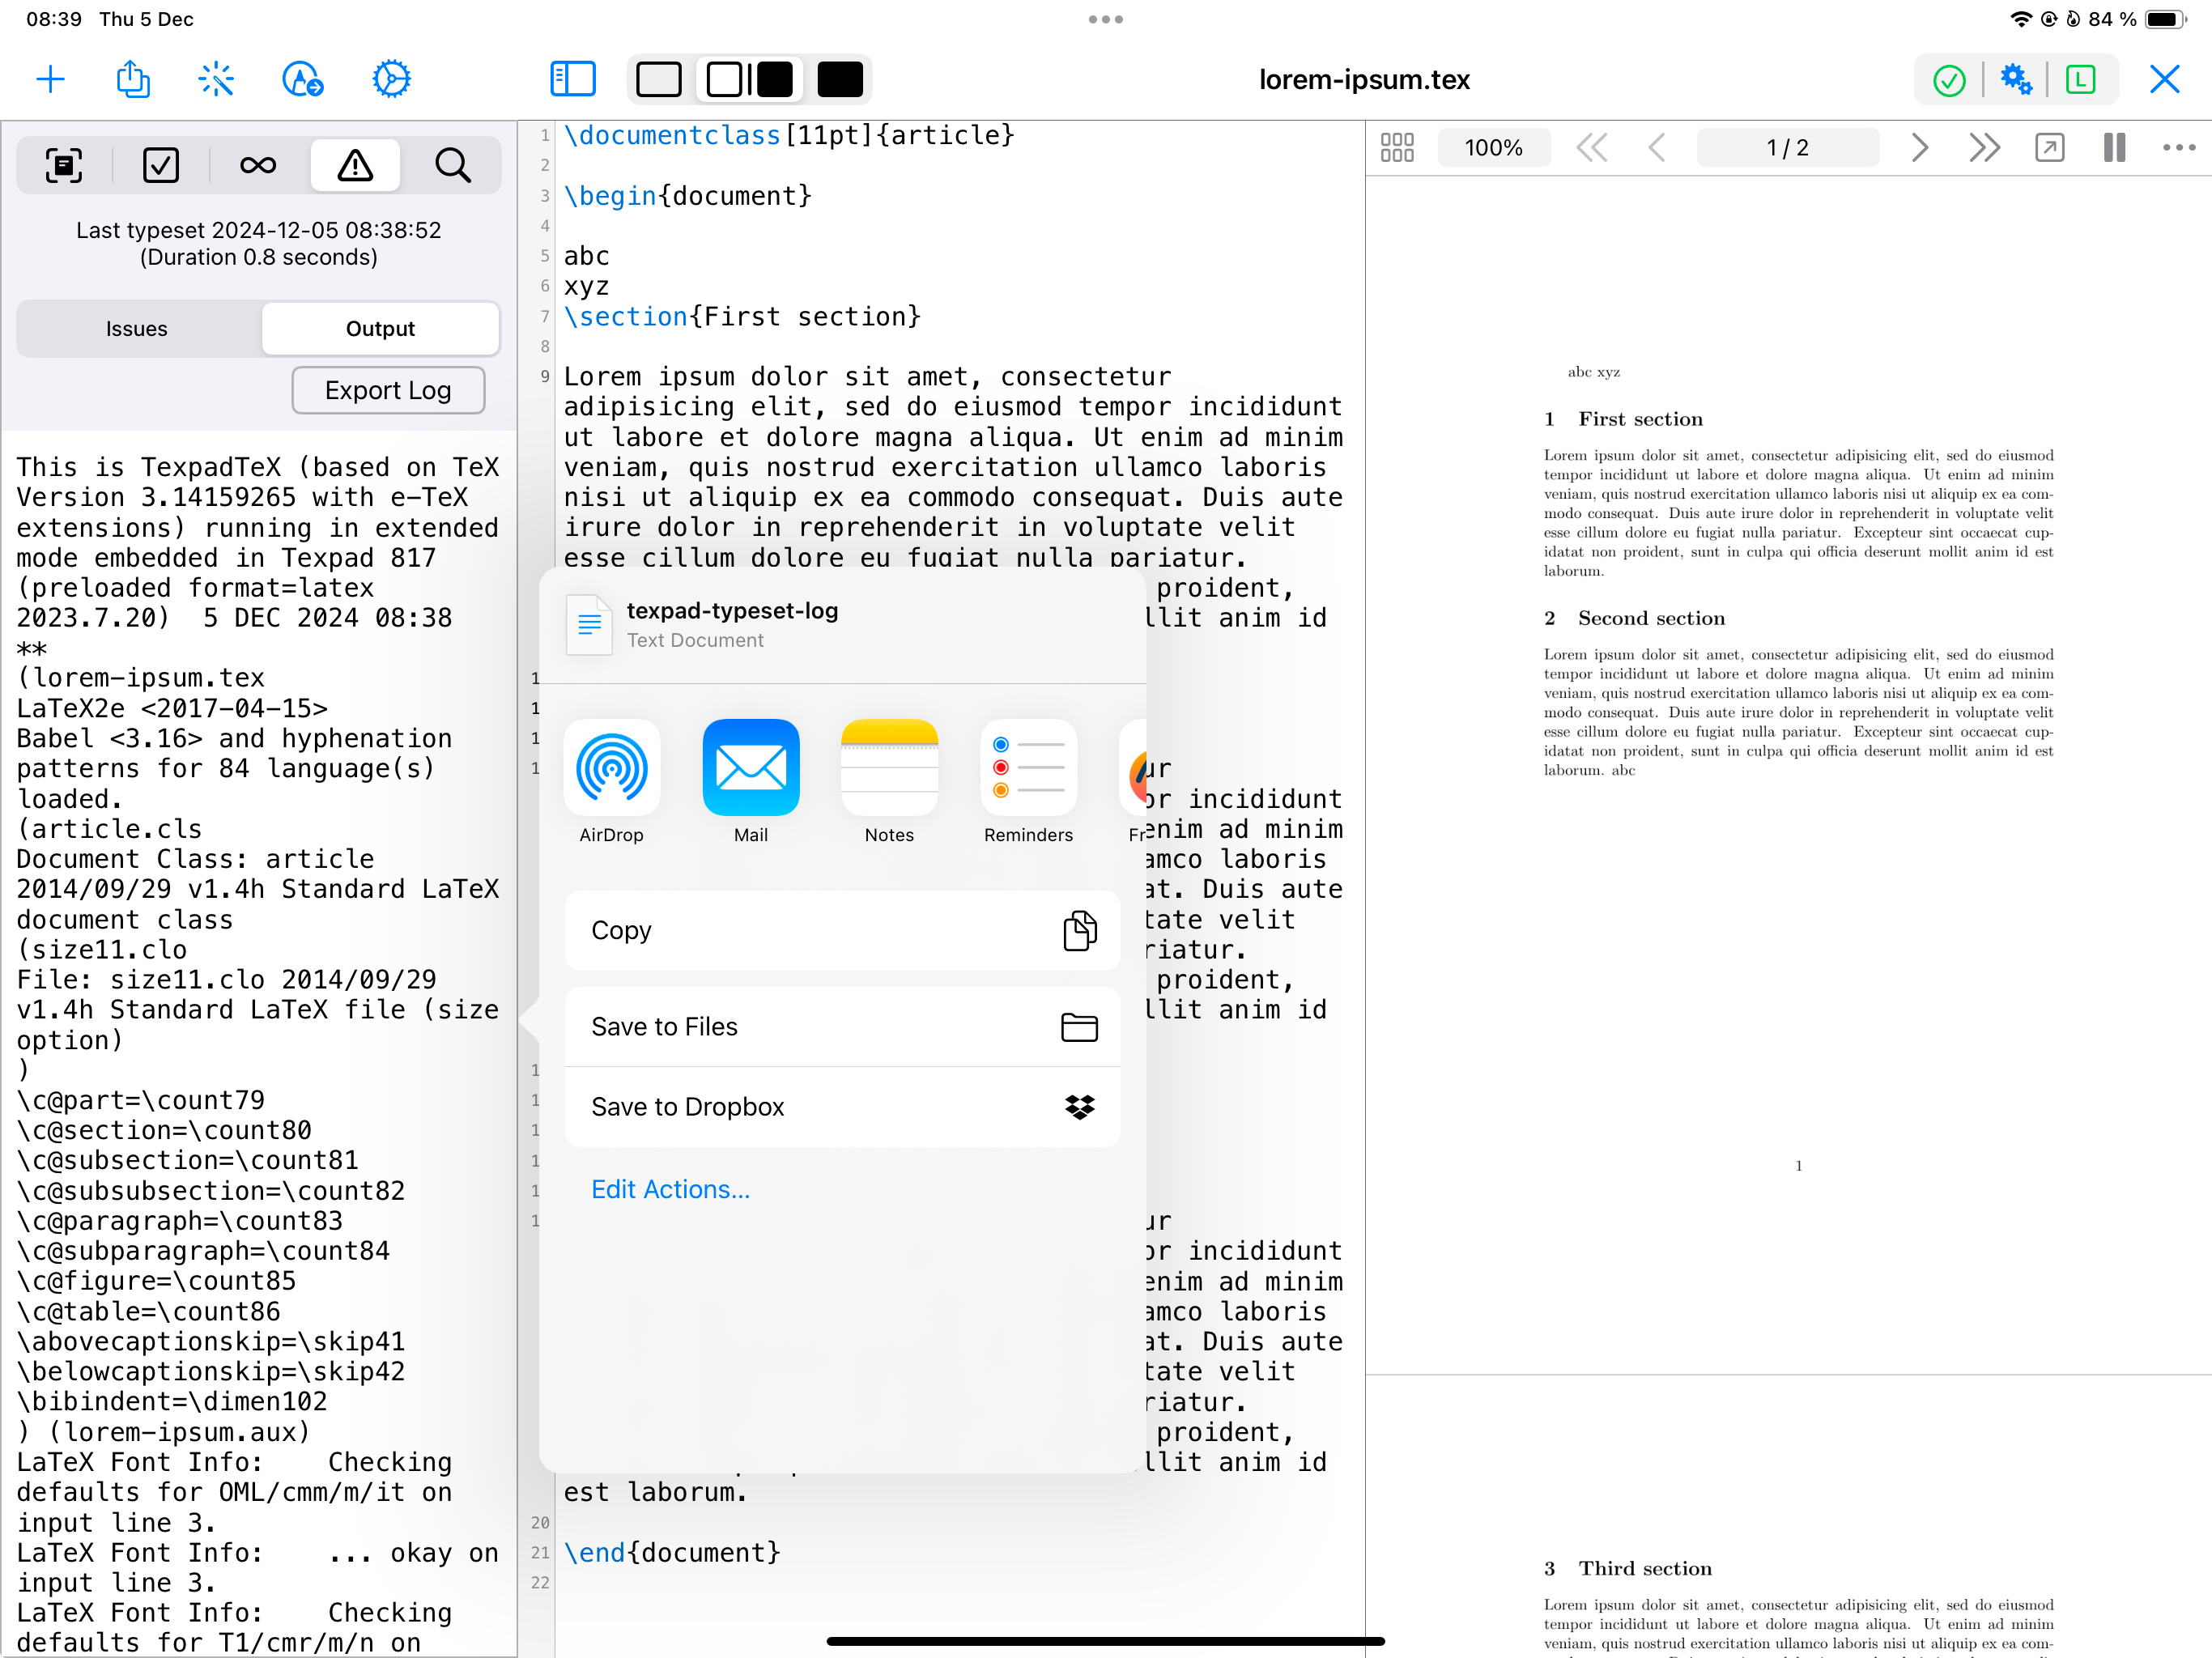Open the share/export icon in toolbar
Image resolution: width=2212 pixels, height=1658 pixels.
[x=132, y=79]
